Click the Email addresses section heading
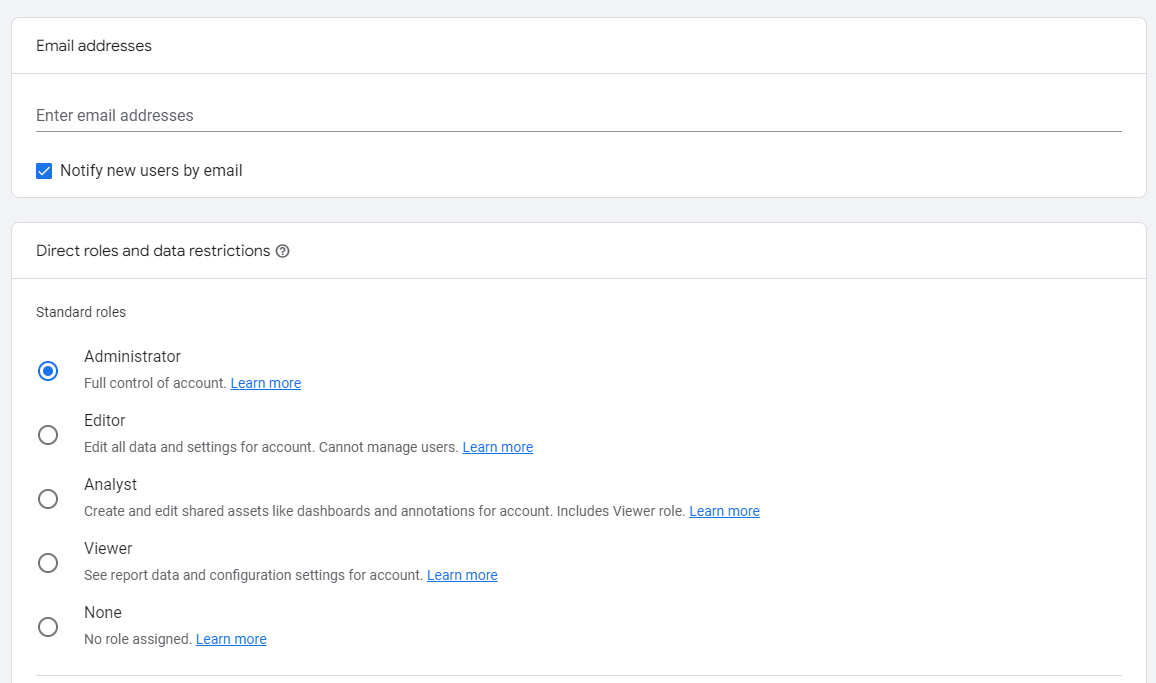This screenshot has width=1156, height=683. 94,46
